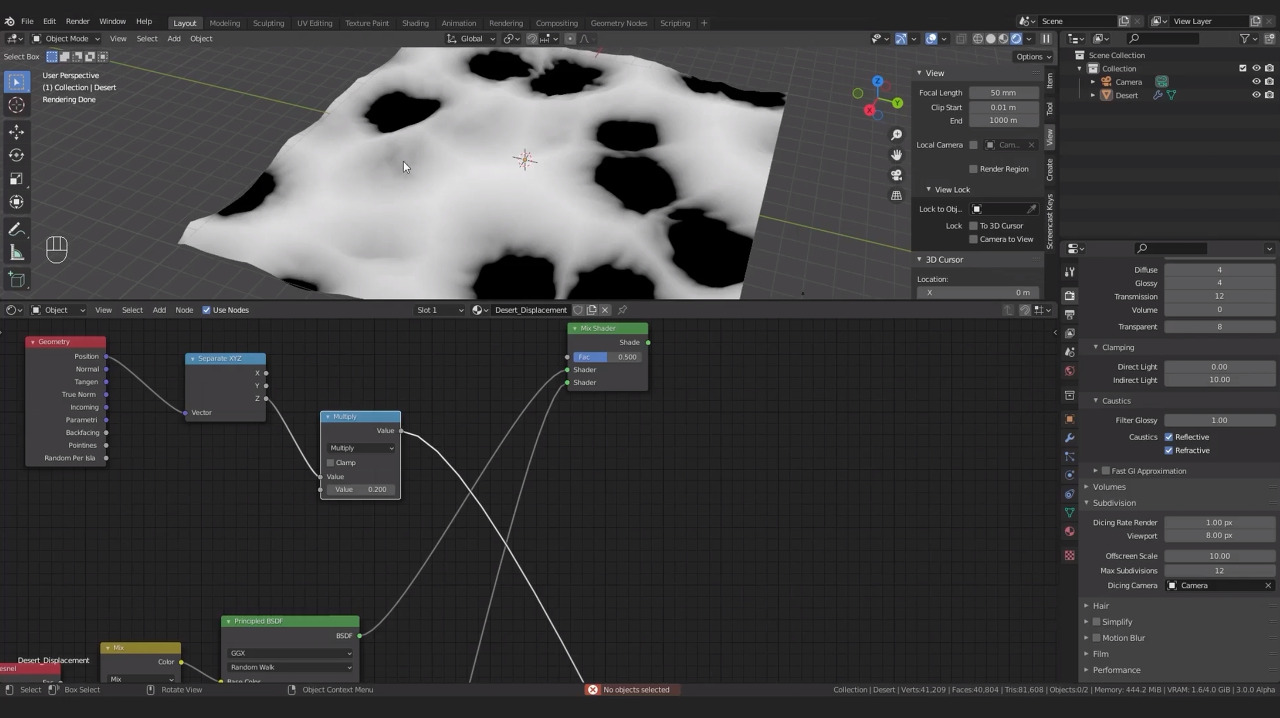Image resolution: width=1280 pixels, height=718 pixels.
Task: Open the View Layer properties tab icon
Action: (1069, 333)
